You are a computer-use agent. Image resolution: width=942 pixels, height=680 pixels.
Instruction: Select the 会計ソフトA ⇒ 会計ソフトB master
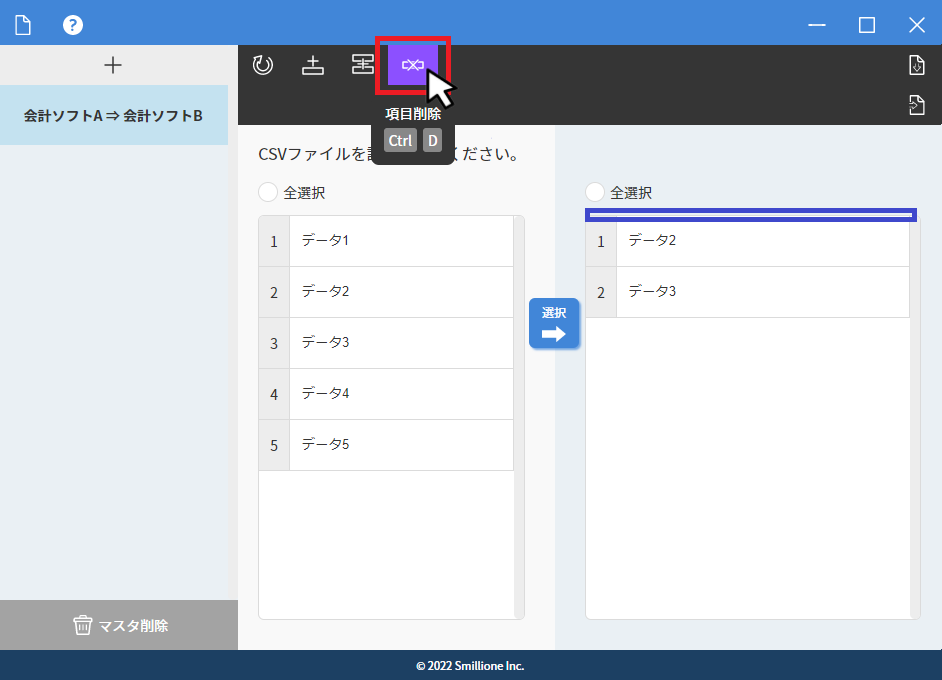[114, 115]
